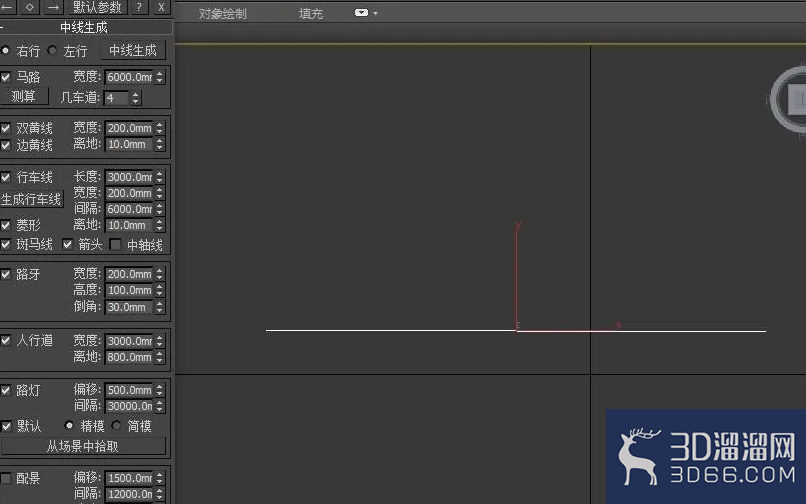Click the left arrow icon button

[x=8, y=7]
